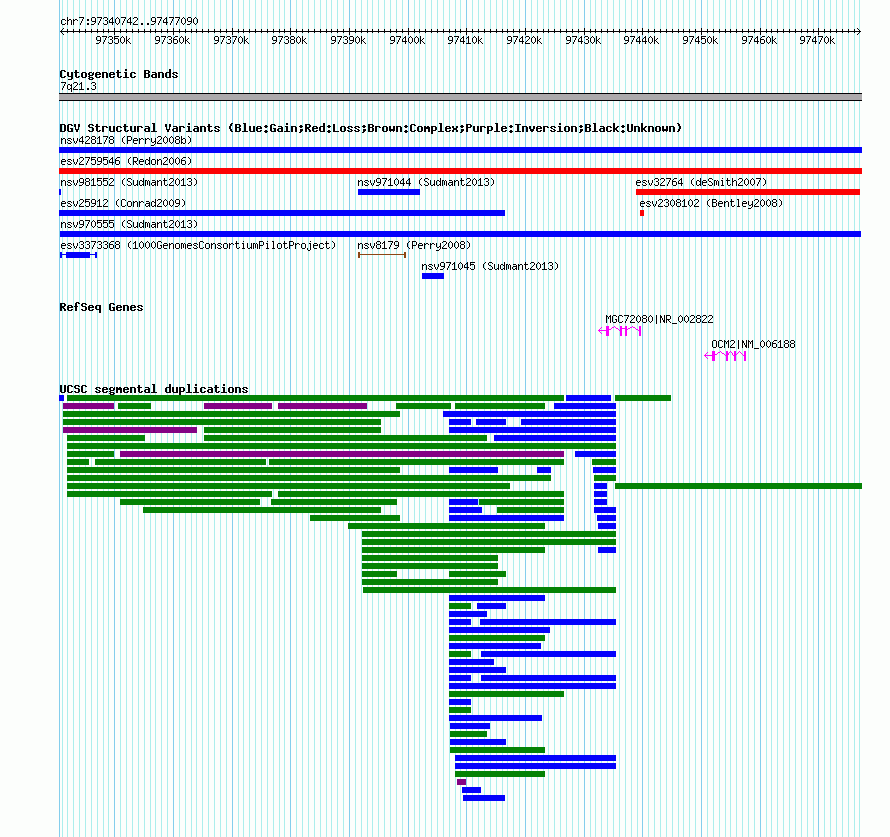Select the esv3373368 blue variant glyph
This screenshot has width=890, height=837.
click(x=78, y=255)
